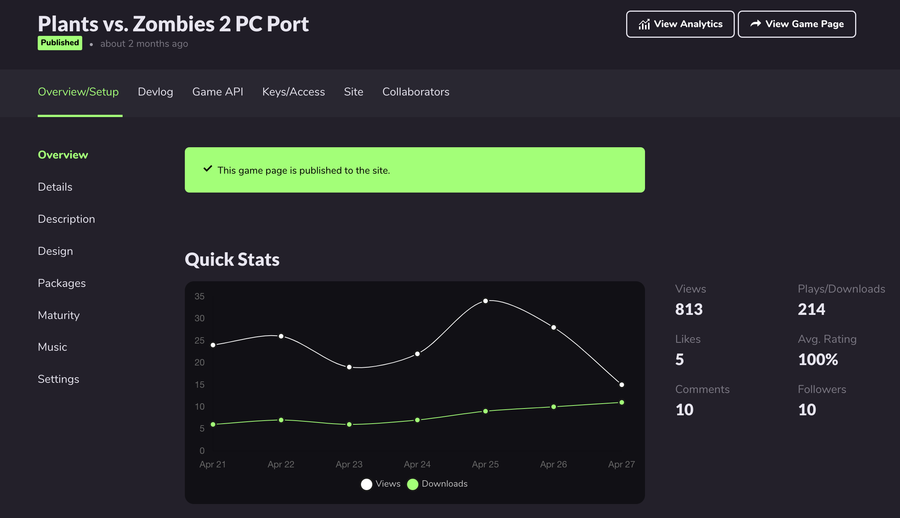The image size is (900, 518).
Task: Open the Game API tab
Action: tap(218, 92)
